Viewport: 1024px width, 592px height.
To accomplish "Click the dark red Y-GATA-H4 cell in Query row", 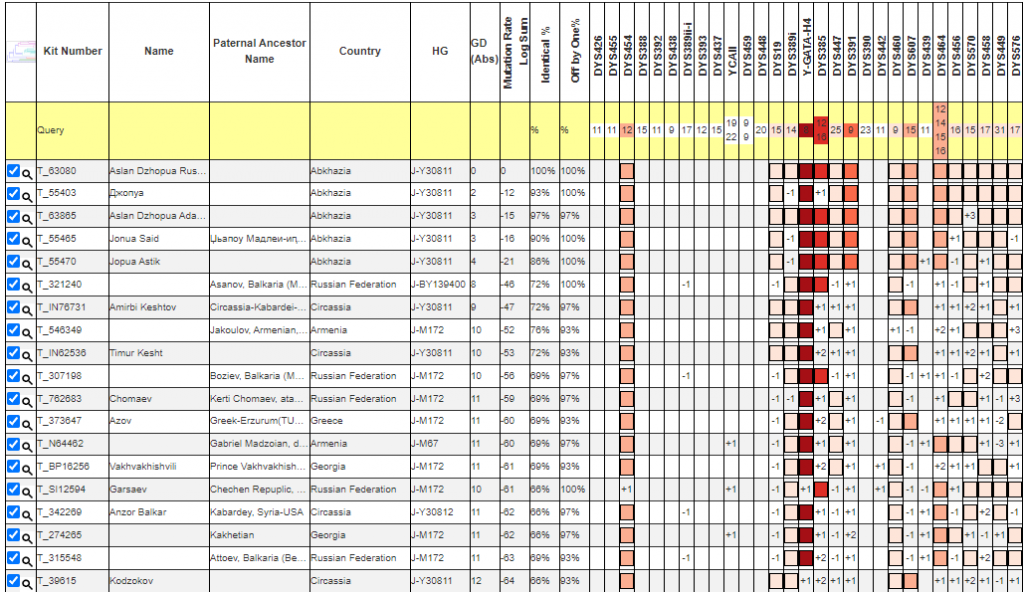I will [806, 130].
